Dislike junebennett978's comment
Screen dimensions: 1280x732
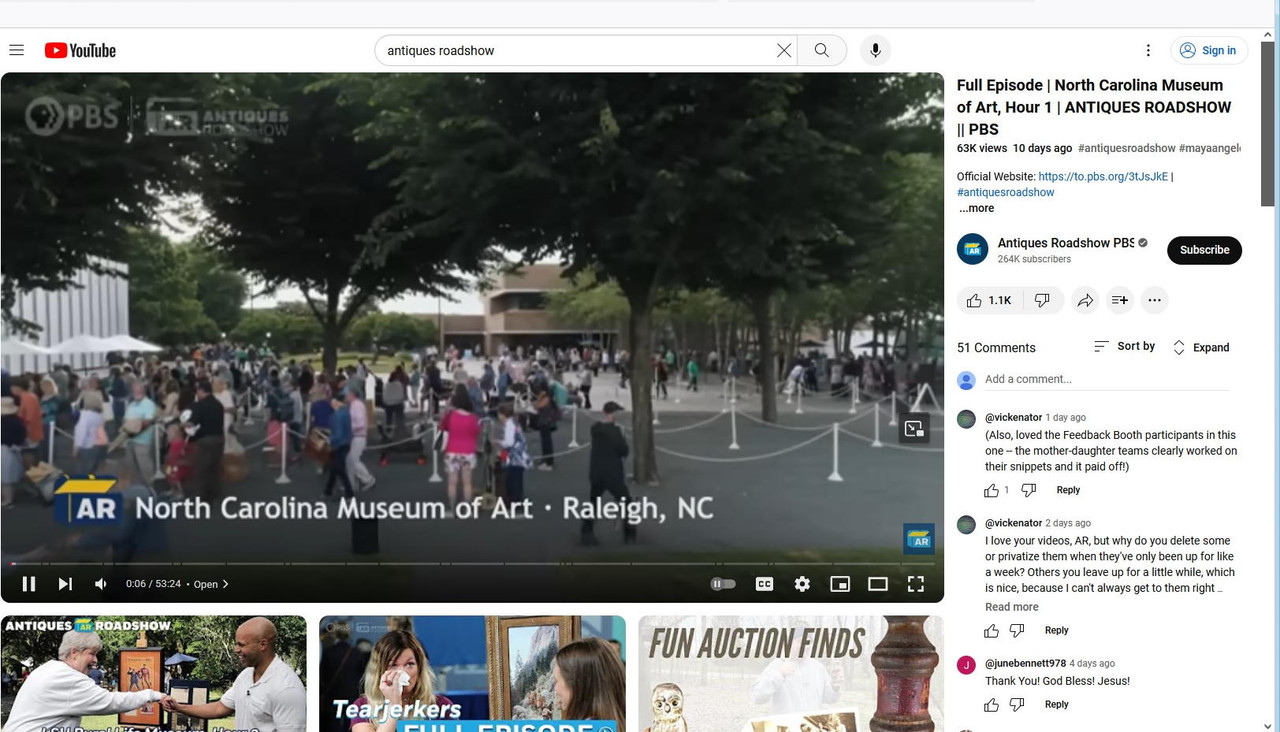point(1017,704)
